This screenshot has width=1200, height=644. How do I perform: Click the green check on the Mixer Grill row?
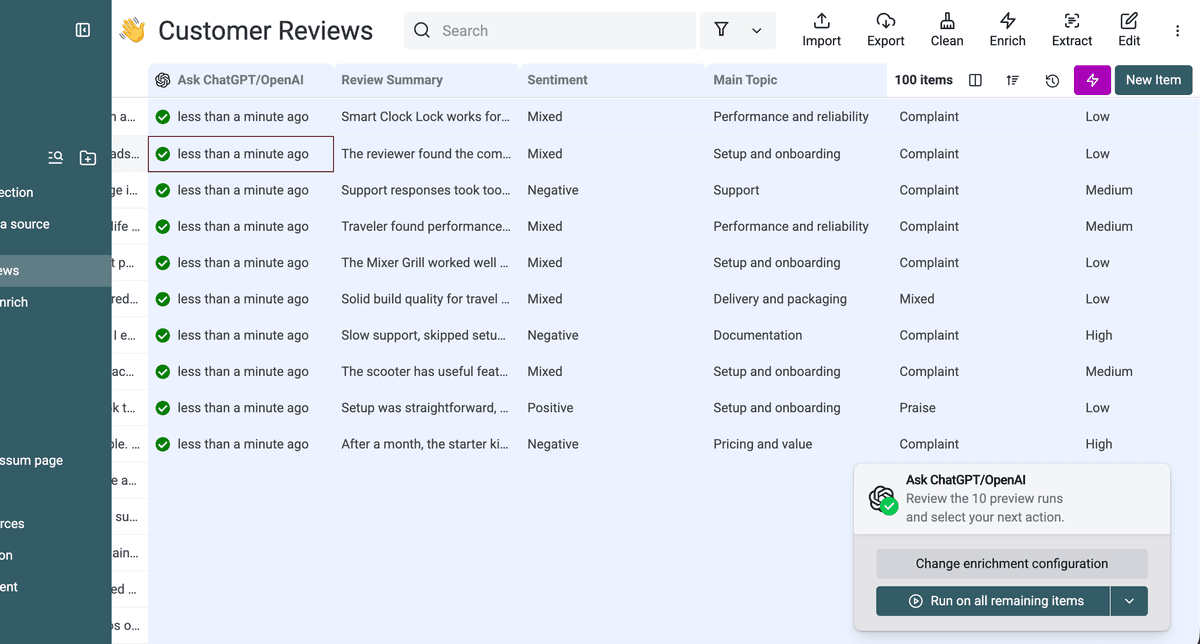point(163,263)
